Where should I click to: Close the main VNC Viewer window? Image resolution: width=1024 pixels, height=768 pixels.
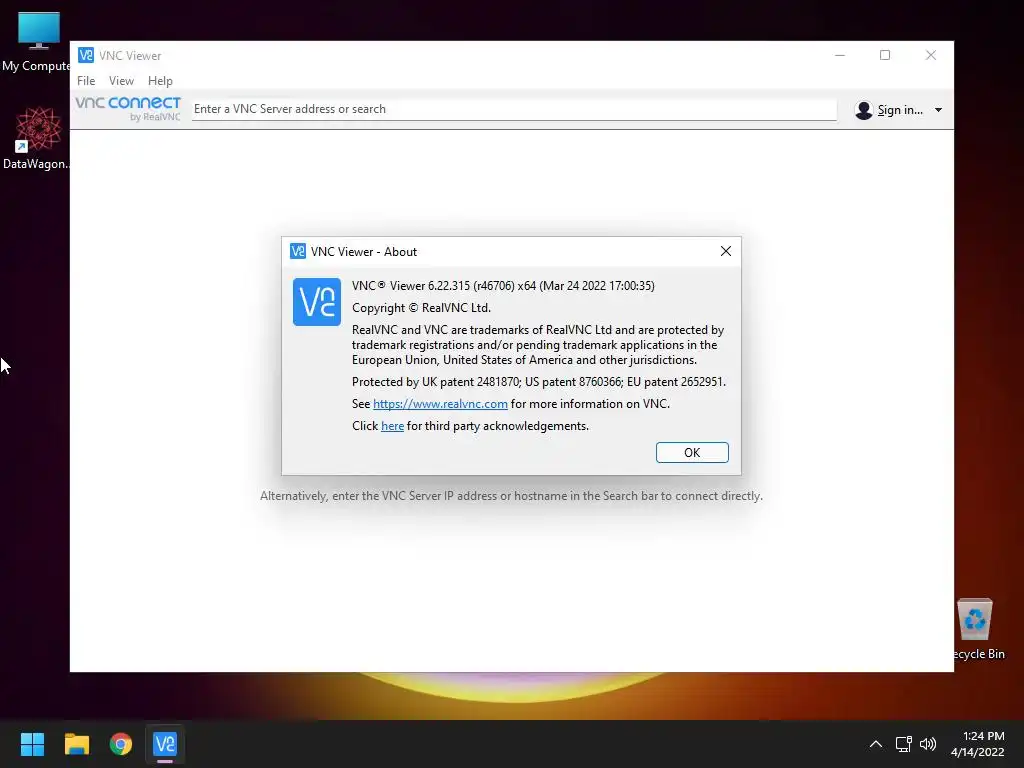point(931,56)
